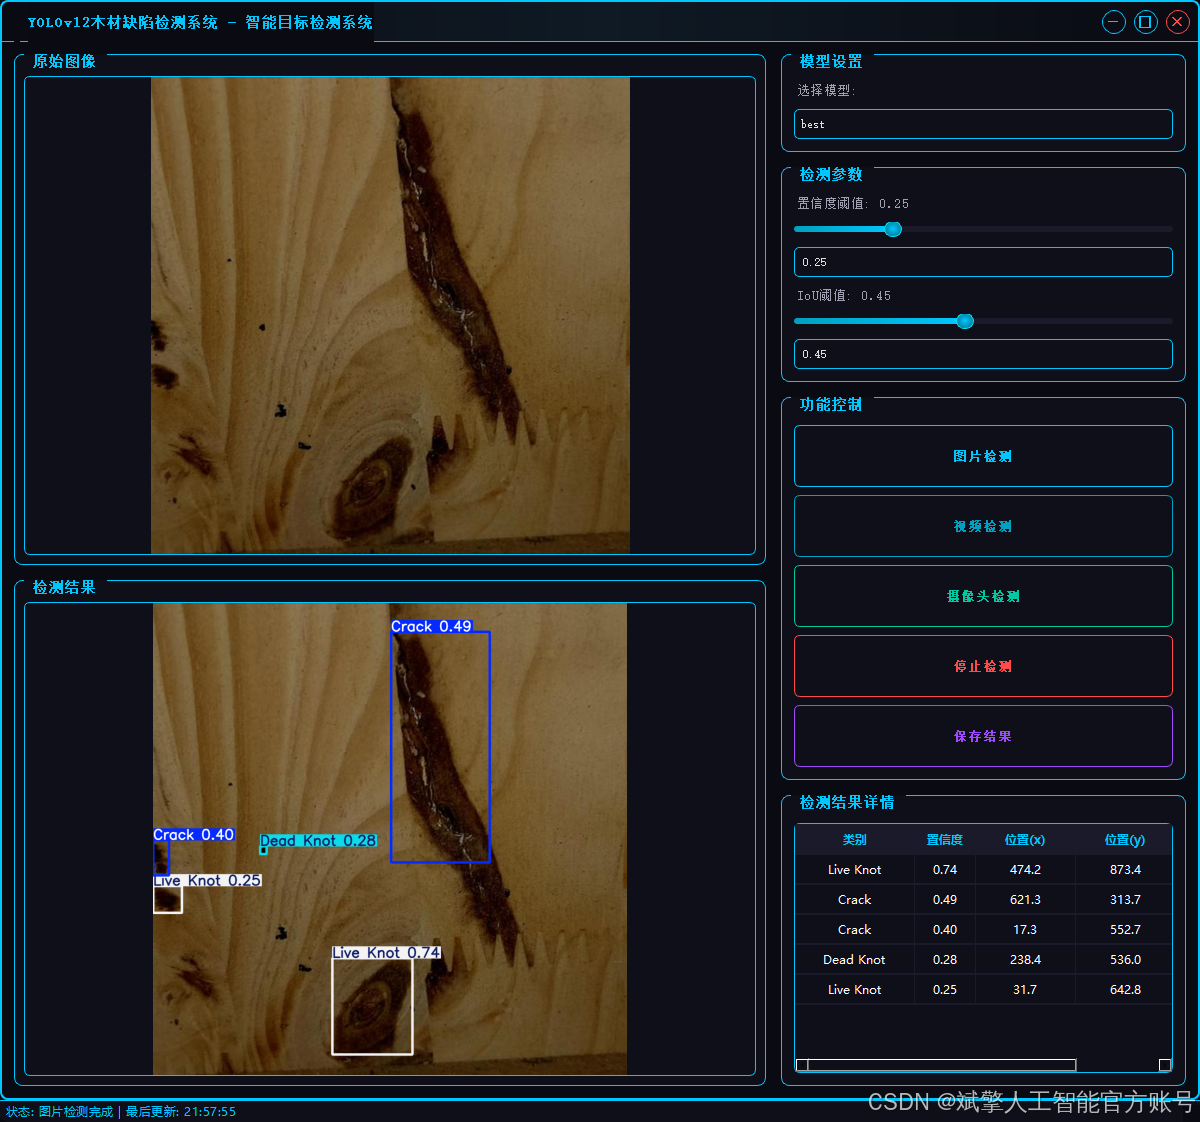
Task: Start 视频检测 video detection
Action: pos(983,526)
